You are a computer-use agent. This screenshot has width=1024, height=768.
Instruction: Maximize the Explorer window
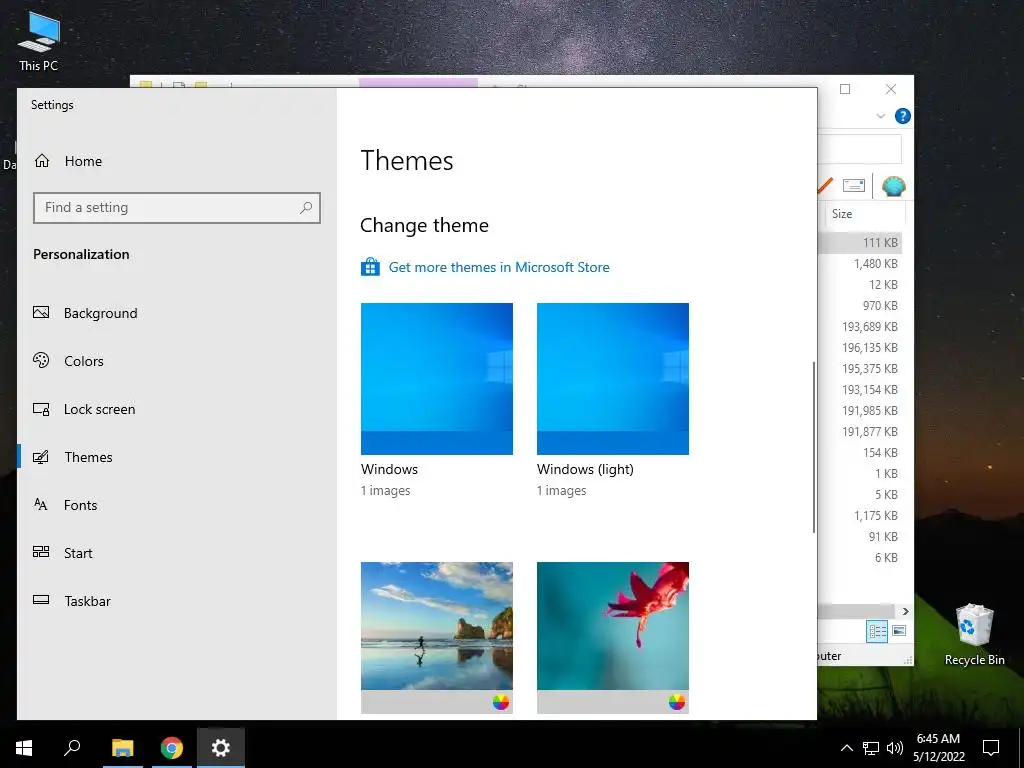pyautogui.click(x=845, y=89)
